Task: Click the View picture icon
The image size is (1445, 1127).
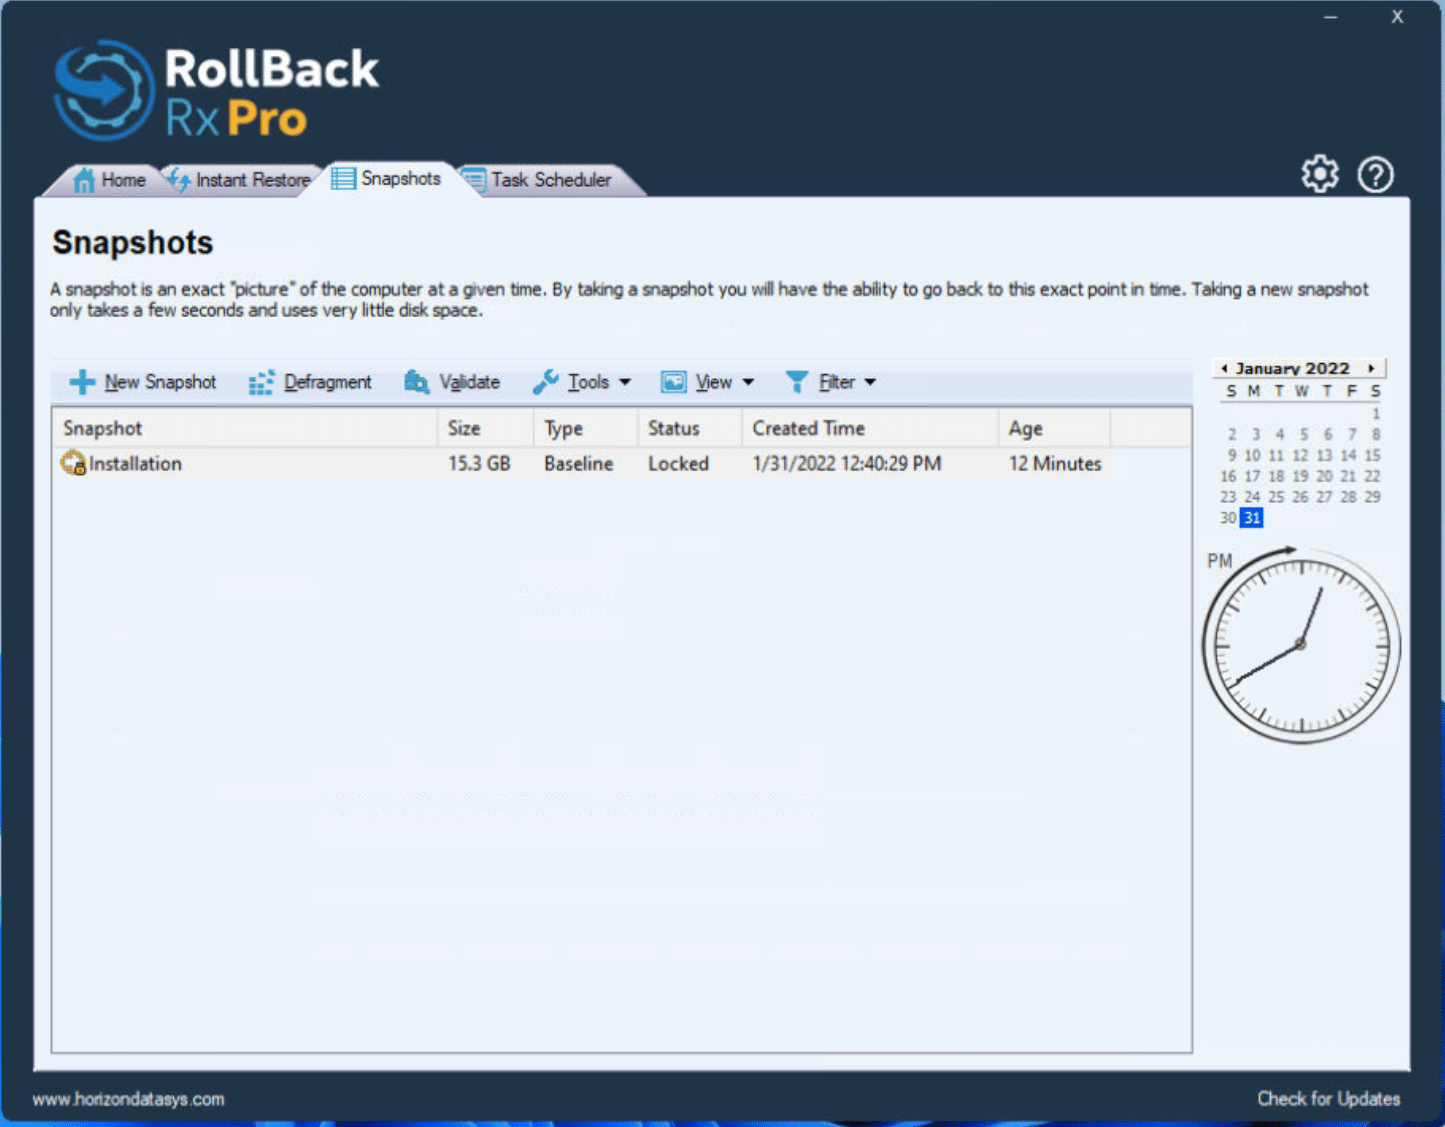Action: tap(675, 381)
